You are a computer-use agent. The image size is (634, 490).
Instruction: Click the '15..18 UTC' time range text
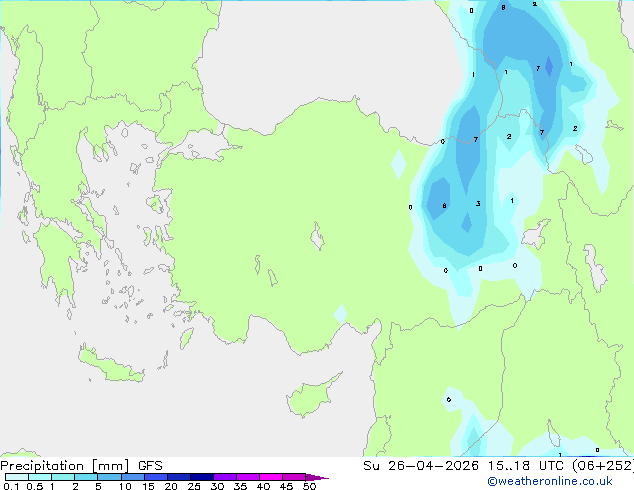click(525, 466)
